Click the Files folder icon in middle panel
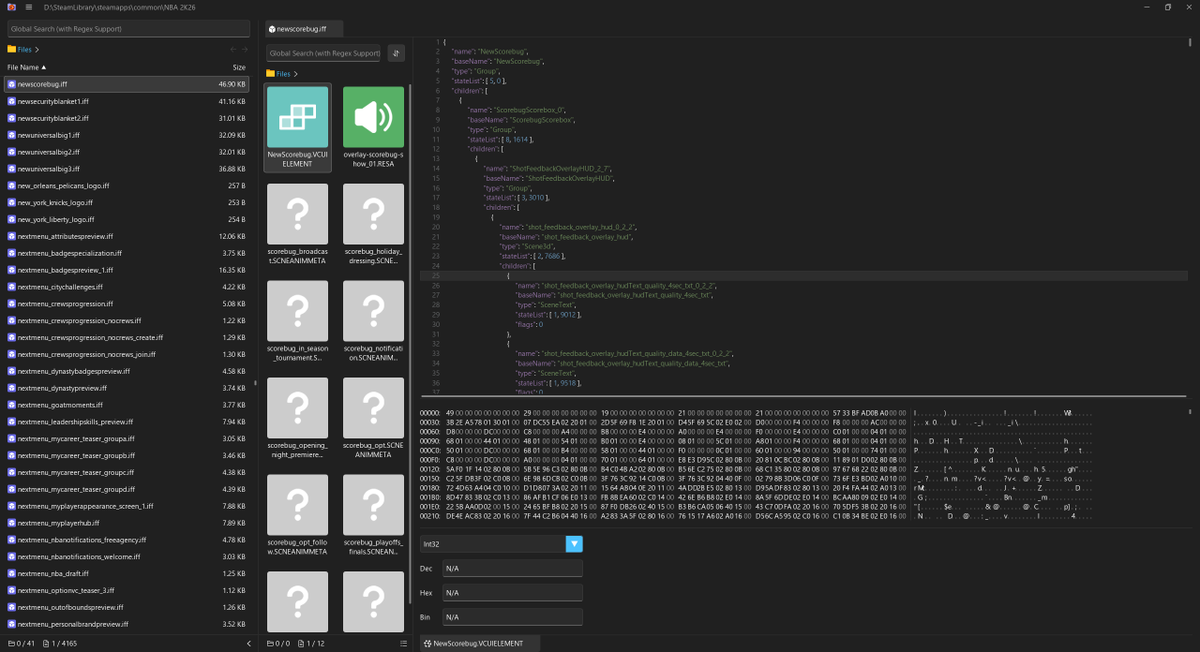Viewport: 1200px width, 652px height. click(271, 74)
